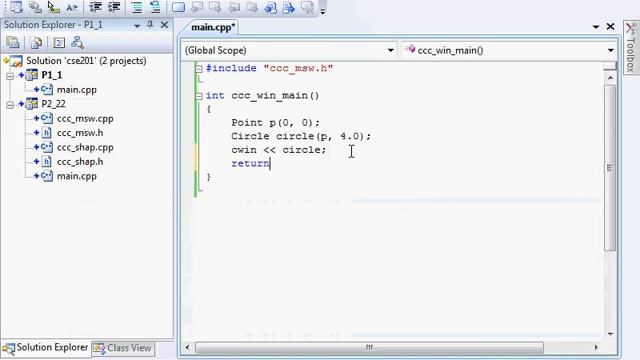The height and width of the screenshot is (360, 640).
Task: Toggle a bookmark on current line
Action: click(x=178, y=7)
